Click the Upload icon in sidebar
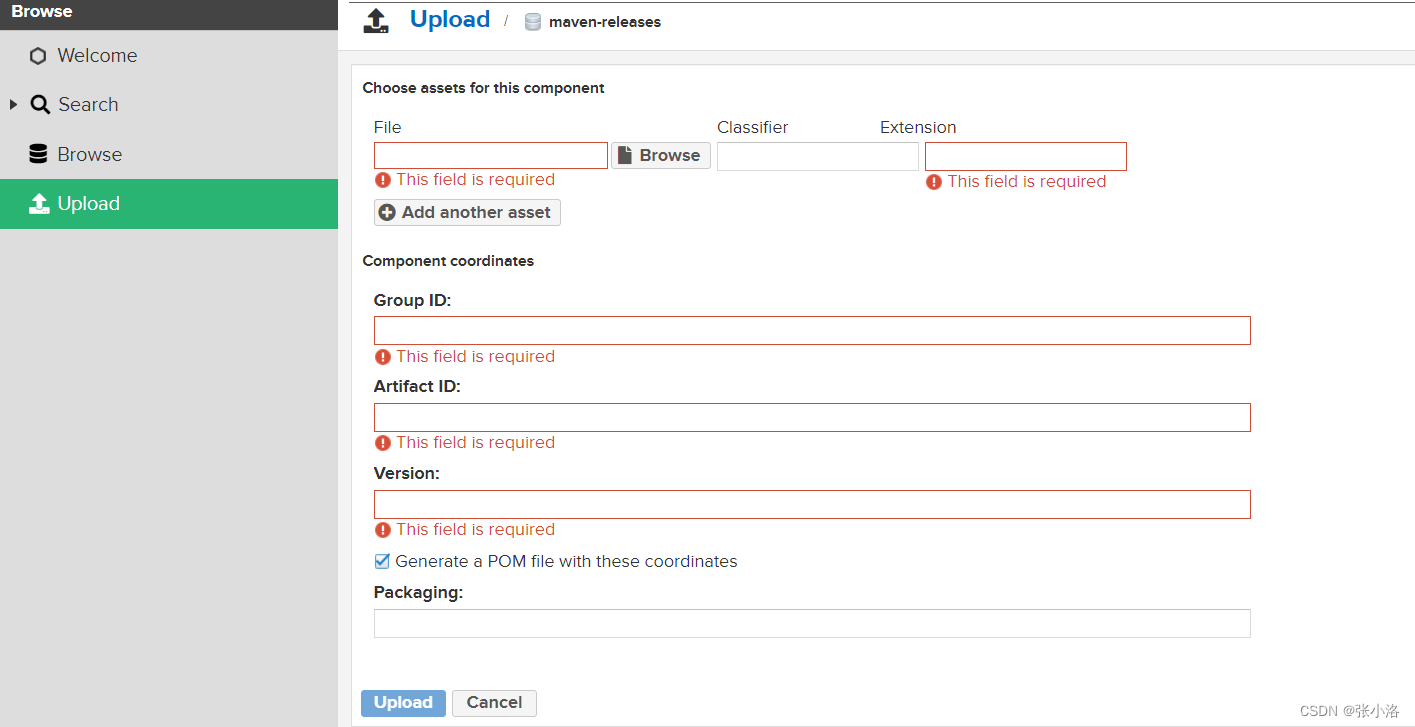The width and height of the screenshot is (1415, 727). coord(39,204)
